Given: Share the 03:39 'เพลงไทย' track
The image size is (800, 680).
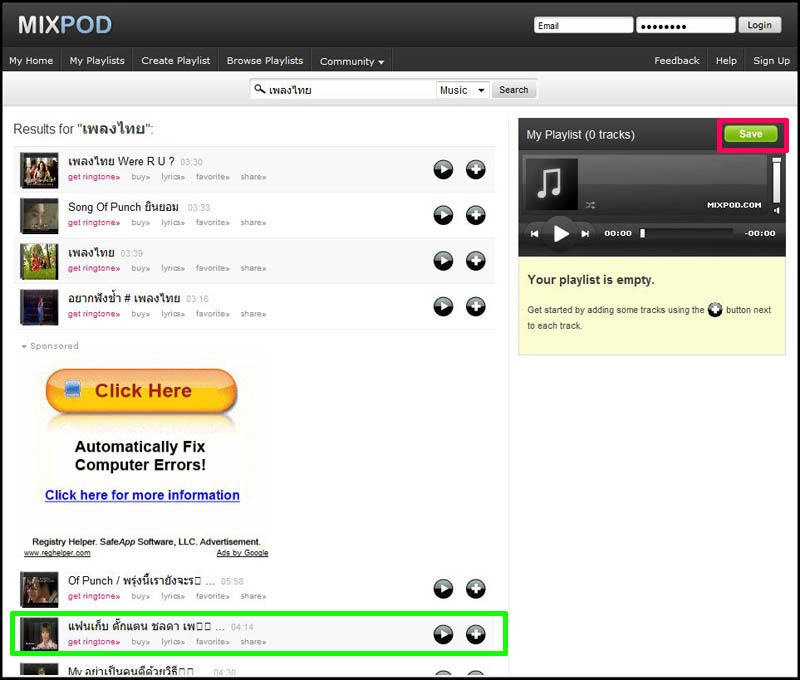Looking at the screenshot, I should [254, 268].
